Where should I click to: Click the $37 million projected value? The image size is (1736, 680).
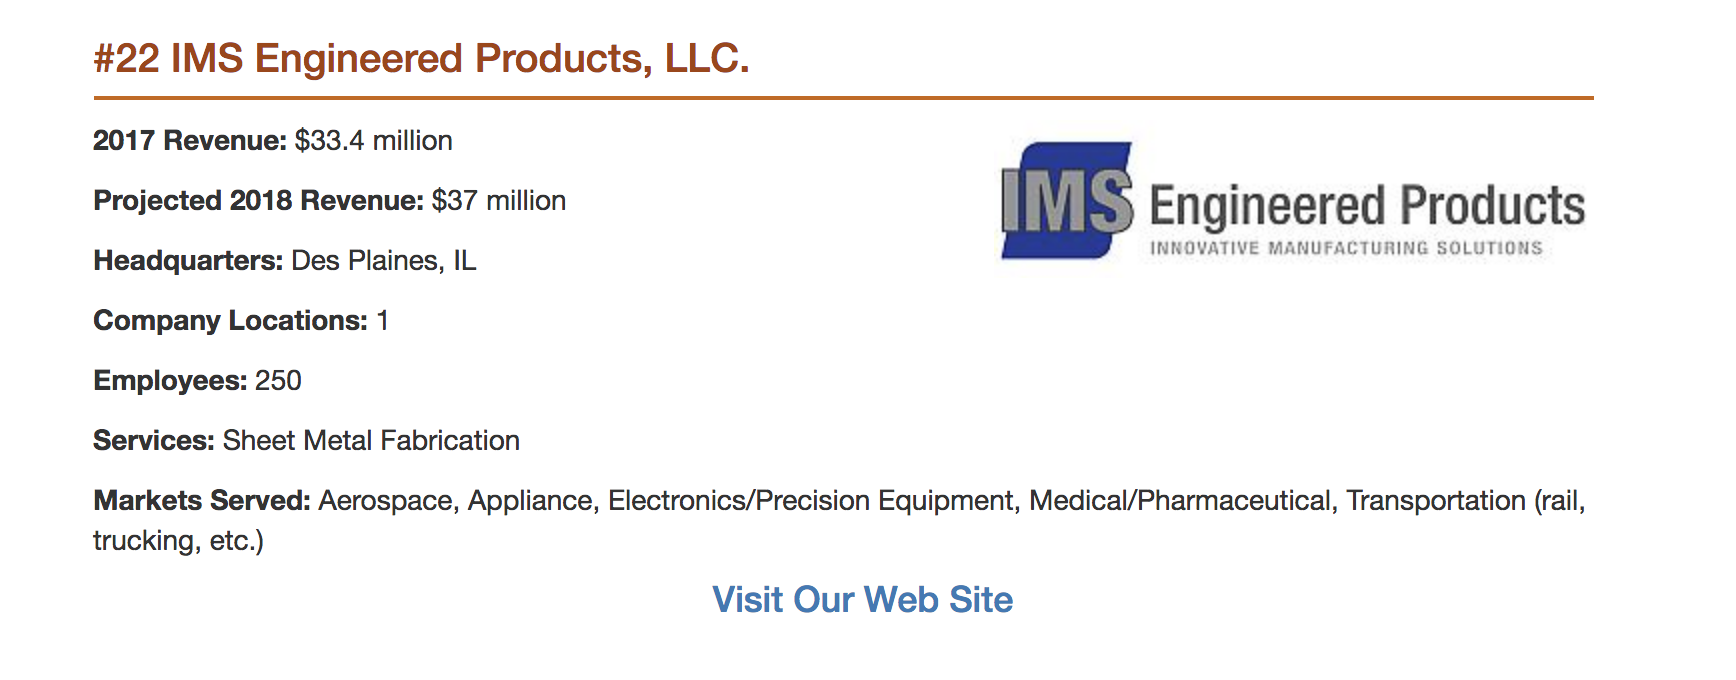pos(498,200)
